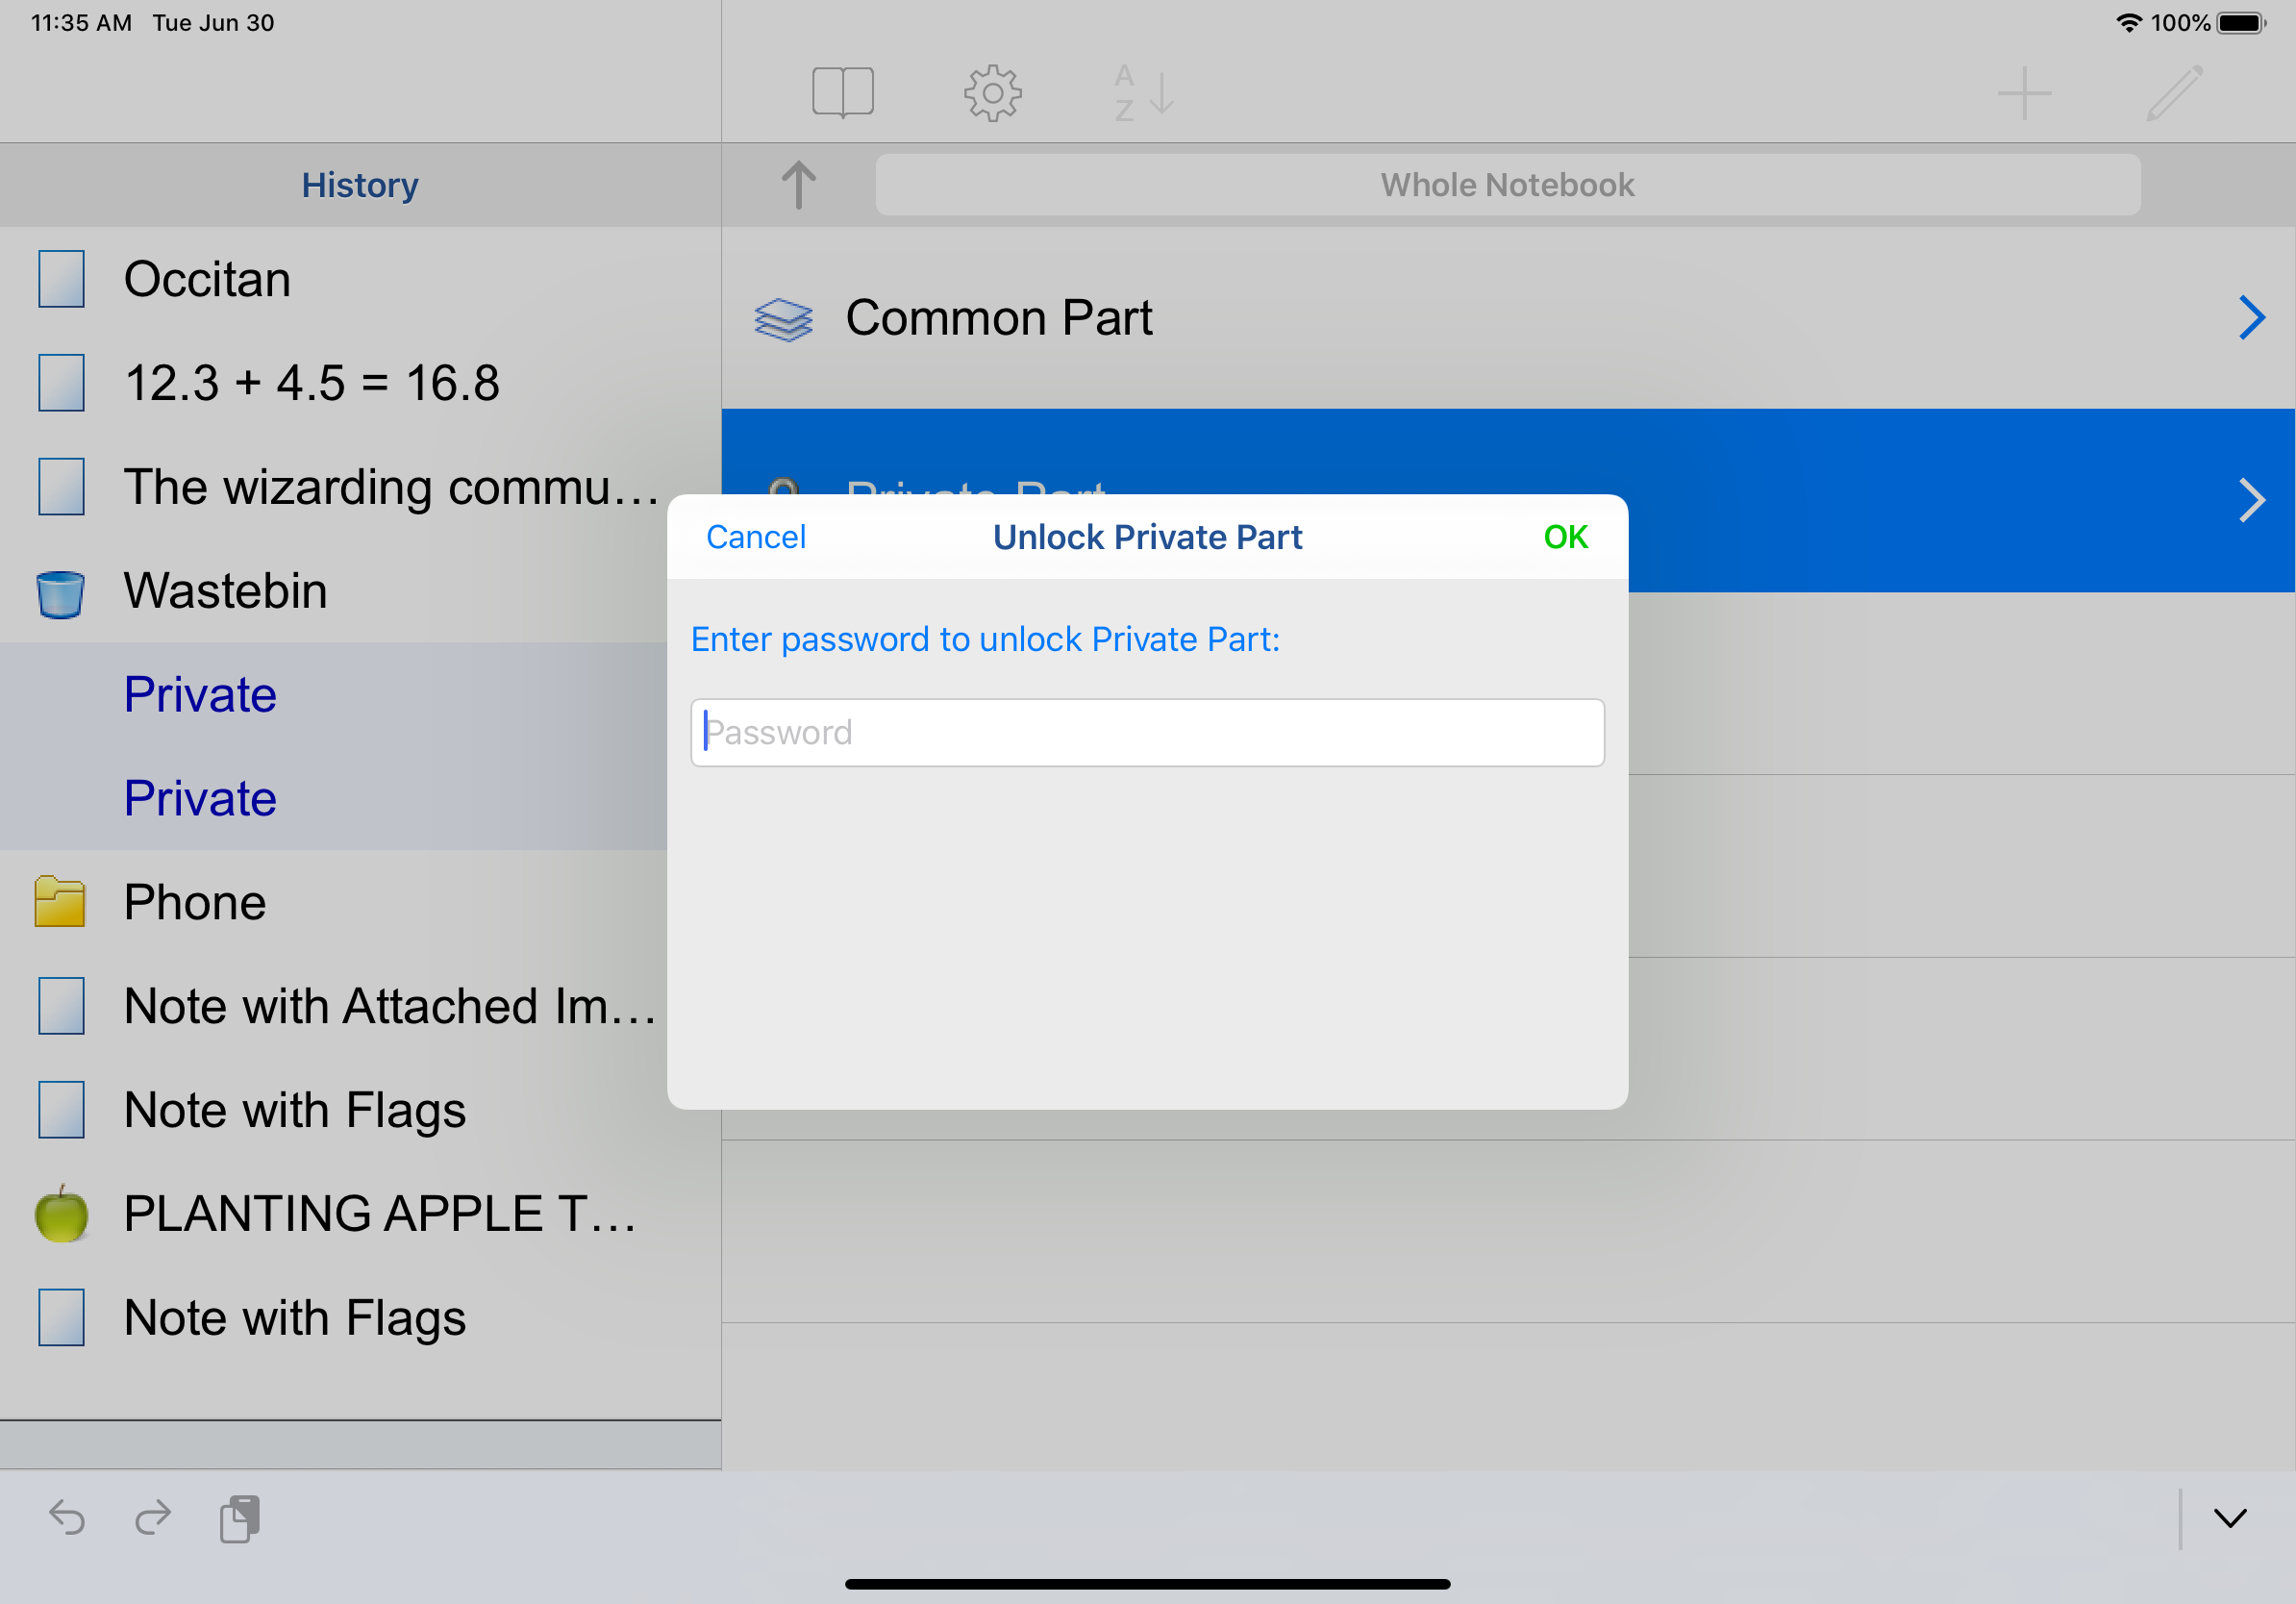Open the Wastebin in history
This screenshot has height=1604, width=2296.
point(225,591)
